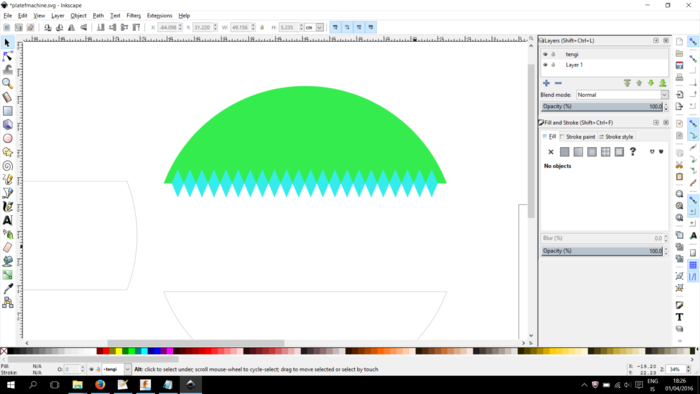This screenshot has width=700, height=394.
Task: Click Layers panel Opacity slider
Action: [602, 107]
